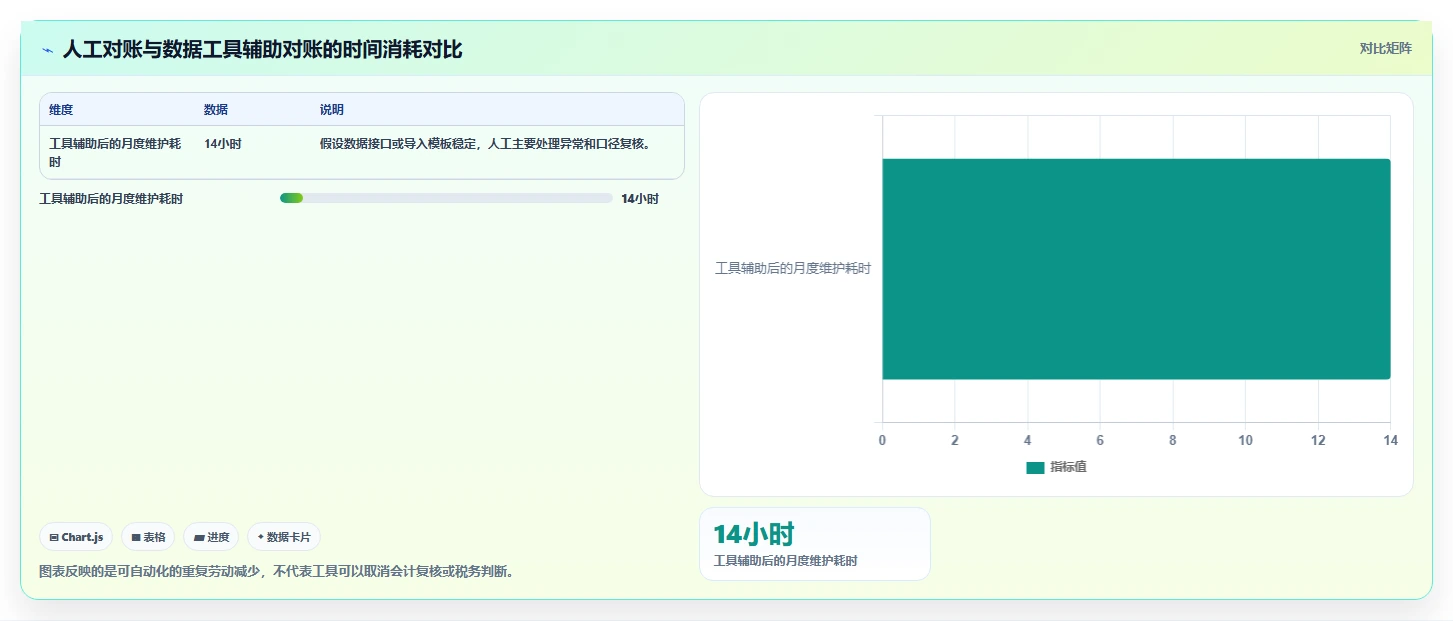Click the 指标值 legend label

(1068, 468)
